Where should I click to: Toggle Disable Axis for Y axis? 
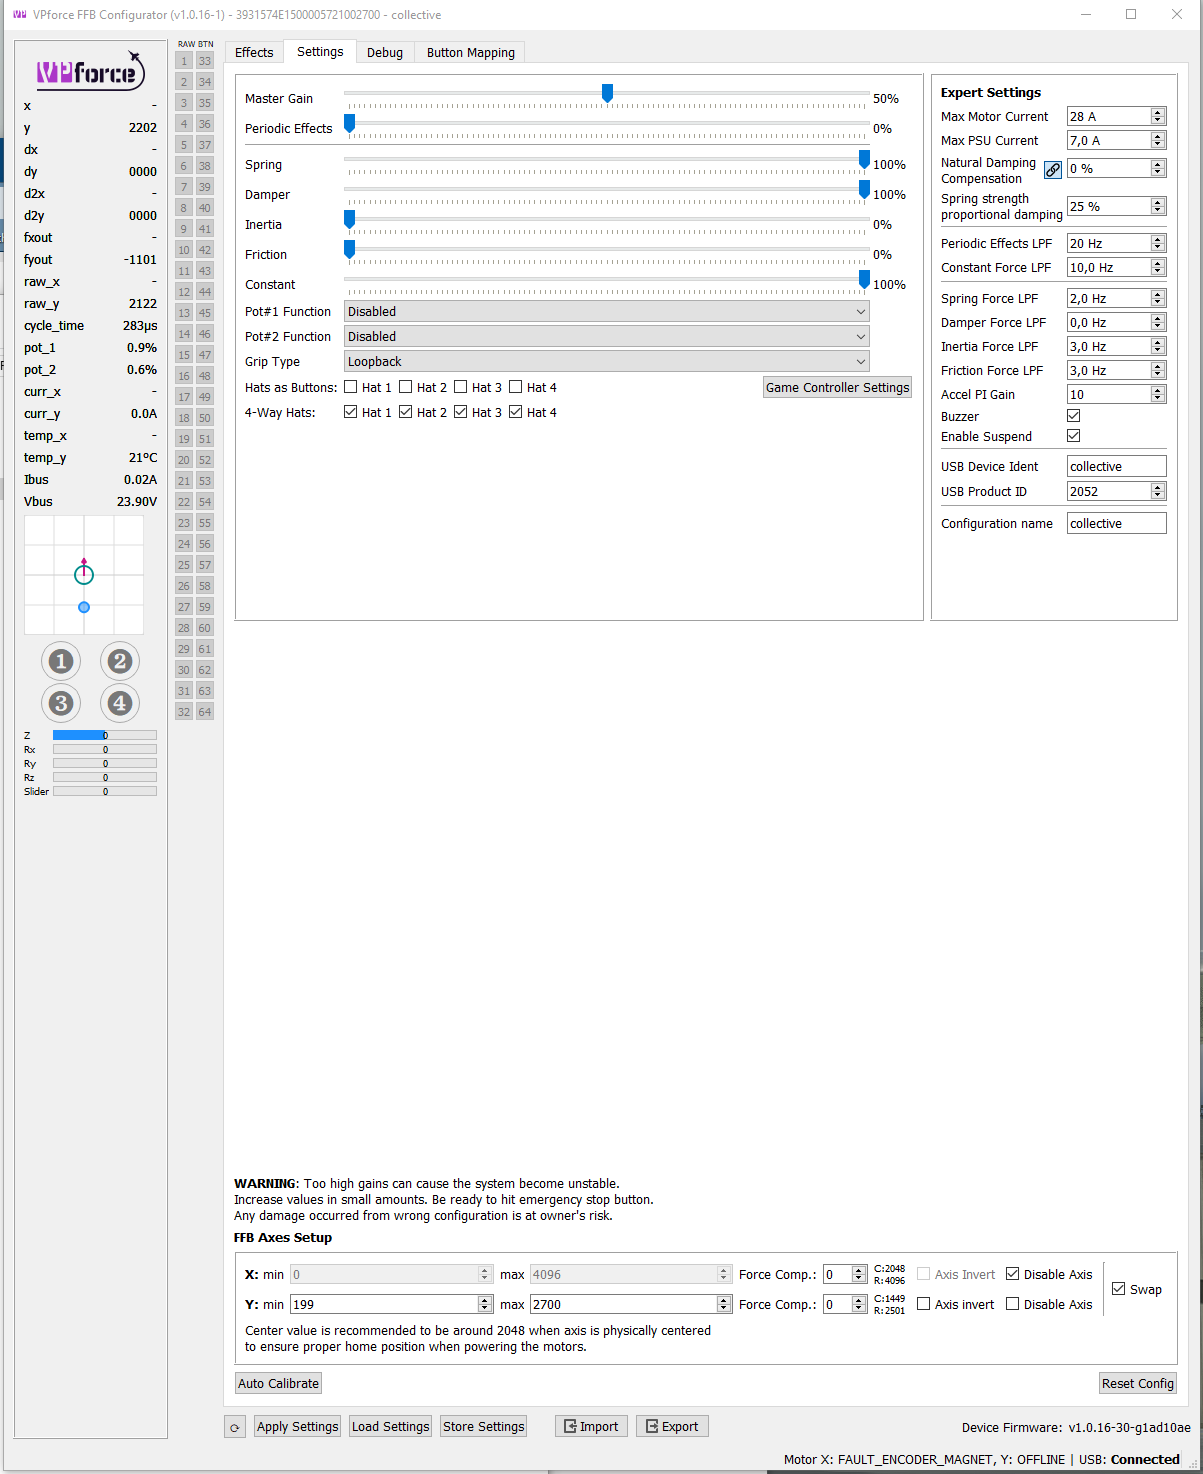[1013, 1304]
